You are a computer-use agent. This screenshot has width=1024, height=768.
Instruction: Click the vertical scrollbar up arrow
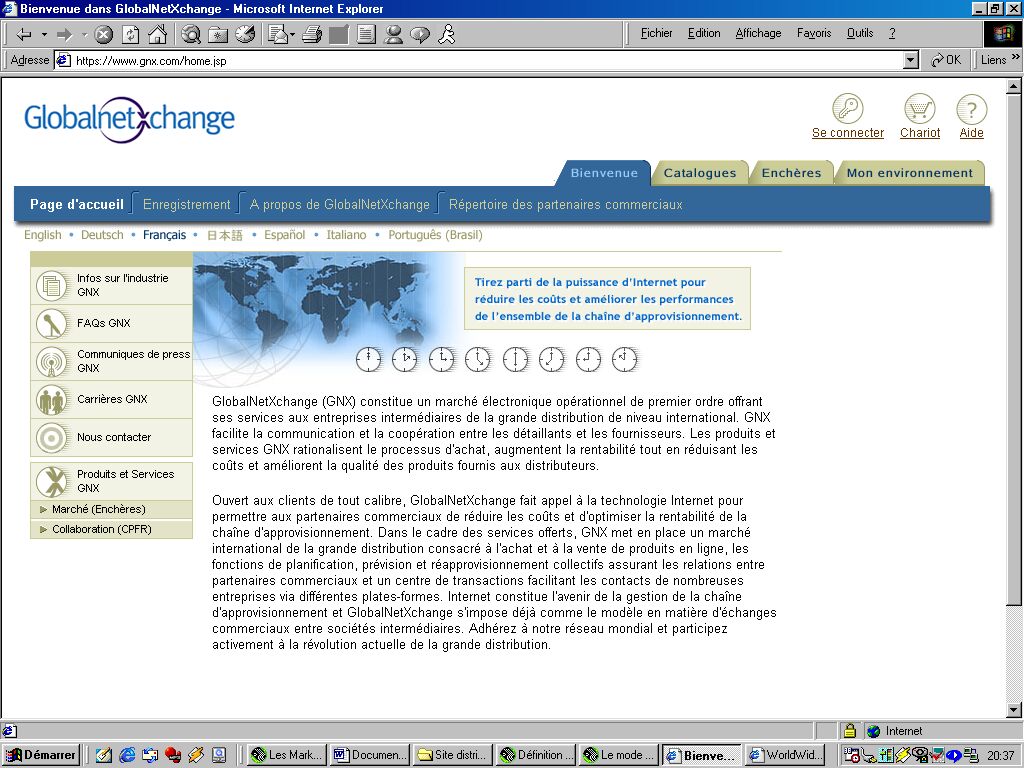(x=1014, y=86)
